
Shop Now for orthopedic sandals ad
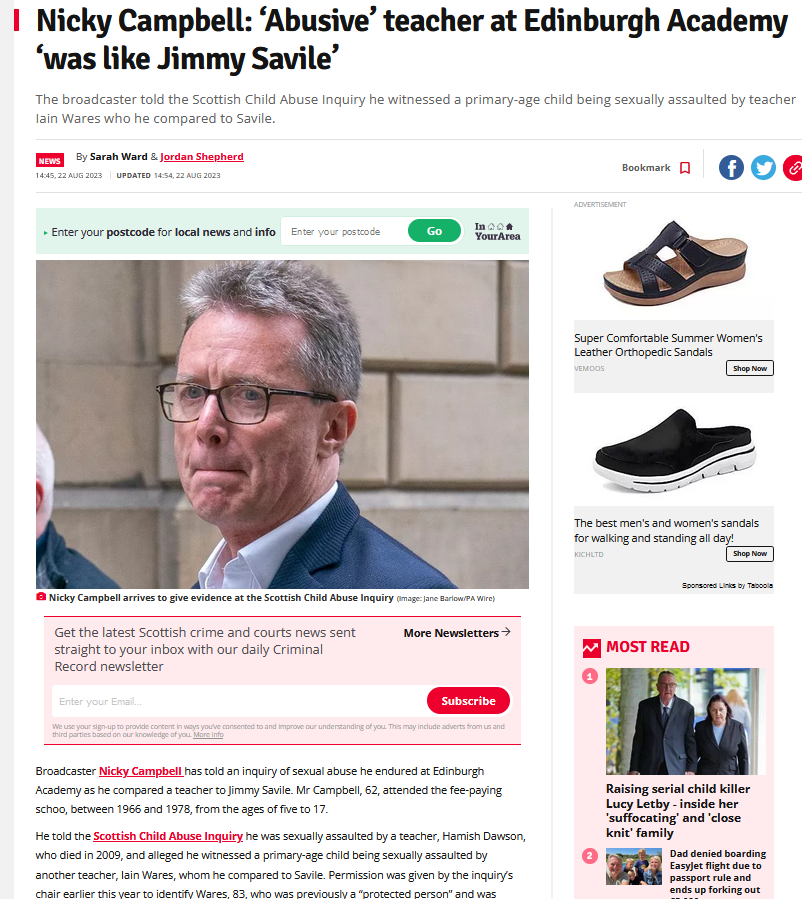pyautogui.click(x=749, y=368)
